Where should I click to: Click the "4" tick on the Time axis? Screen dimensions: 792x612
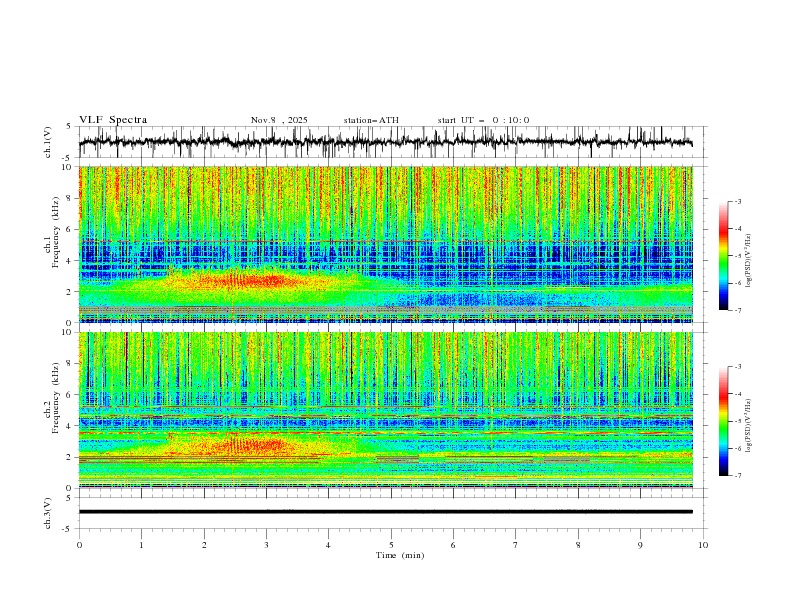[328, 545]
